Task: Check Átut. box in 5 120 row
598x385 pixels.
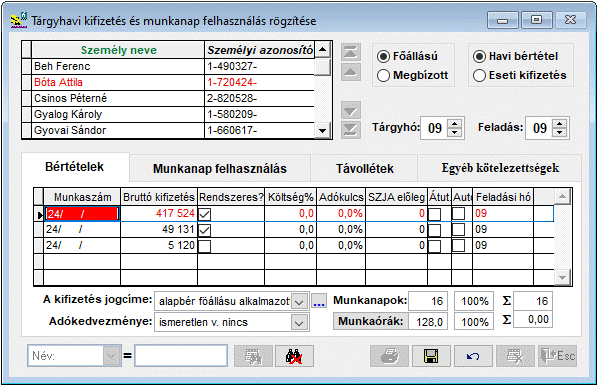Action: [435, 246]
